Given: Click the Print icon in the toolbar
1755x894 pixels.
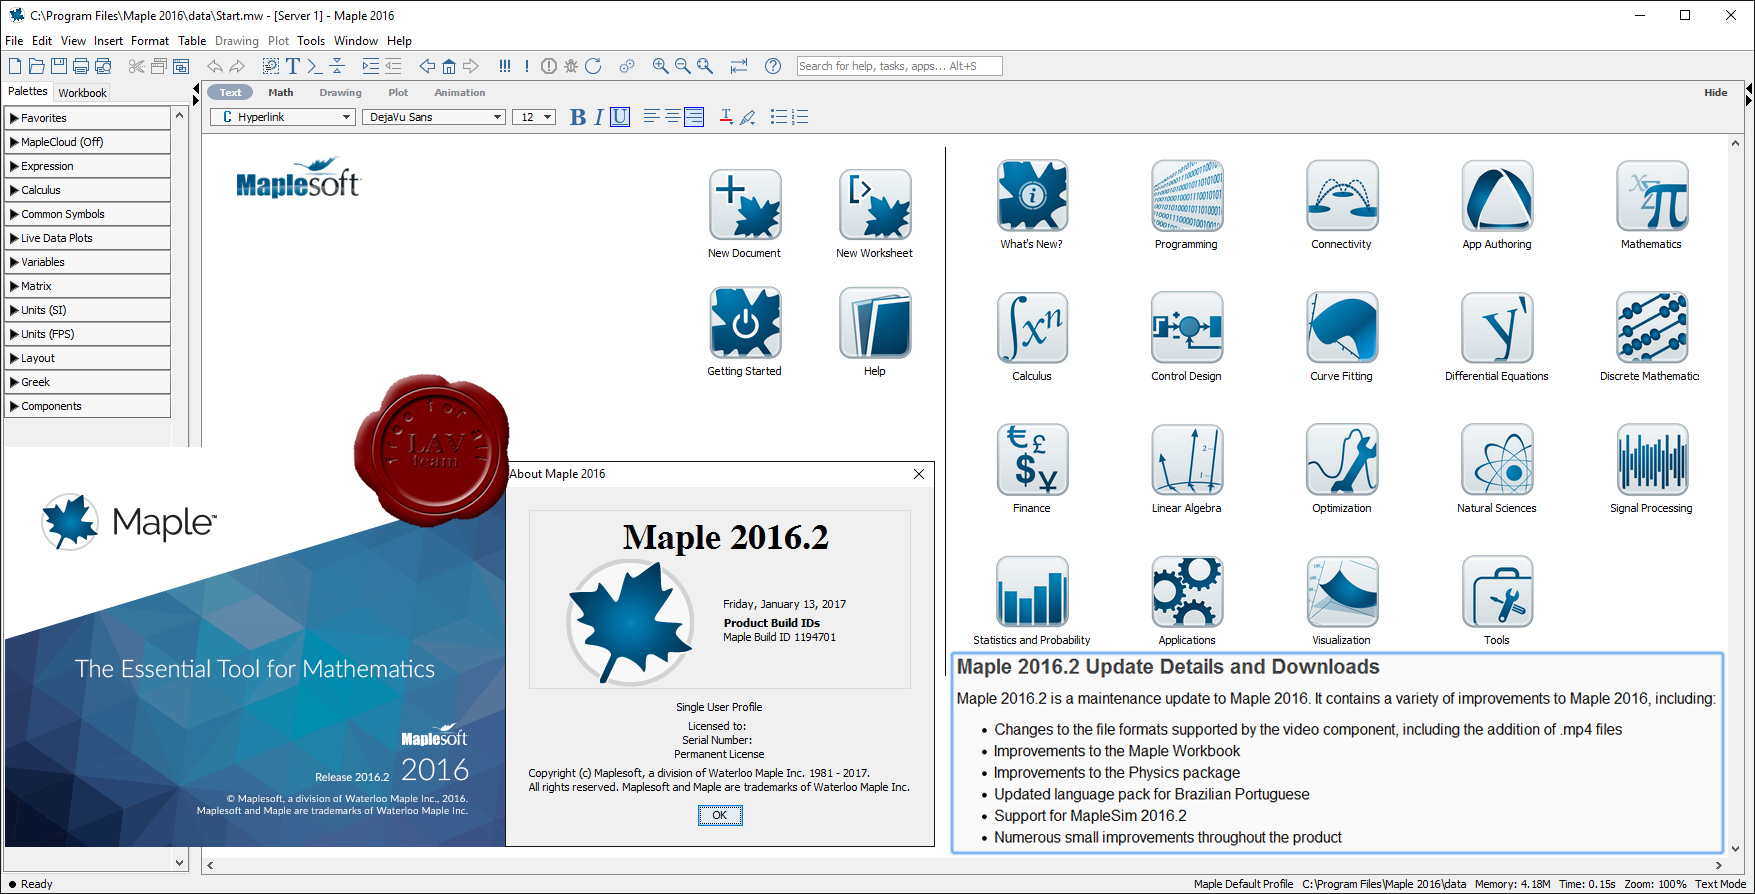Looking at the screenshot, I should [x=81, y=66].
